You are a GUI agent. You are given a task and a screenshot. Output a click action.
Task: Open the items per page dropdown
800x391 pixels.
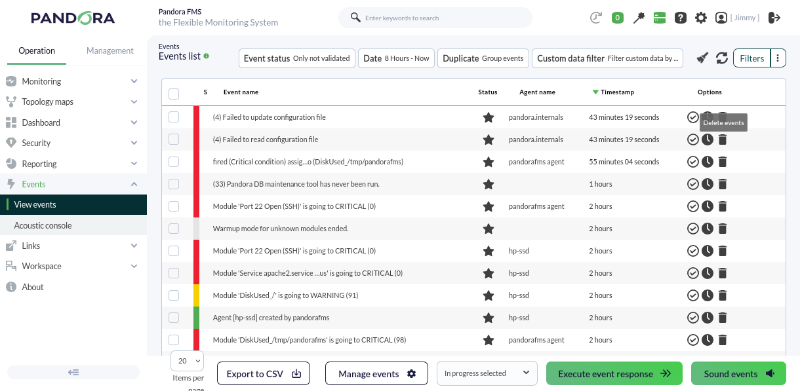(x=187, y=361)
